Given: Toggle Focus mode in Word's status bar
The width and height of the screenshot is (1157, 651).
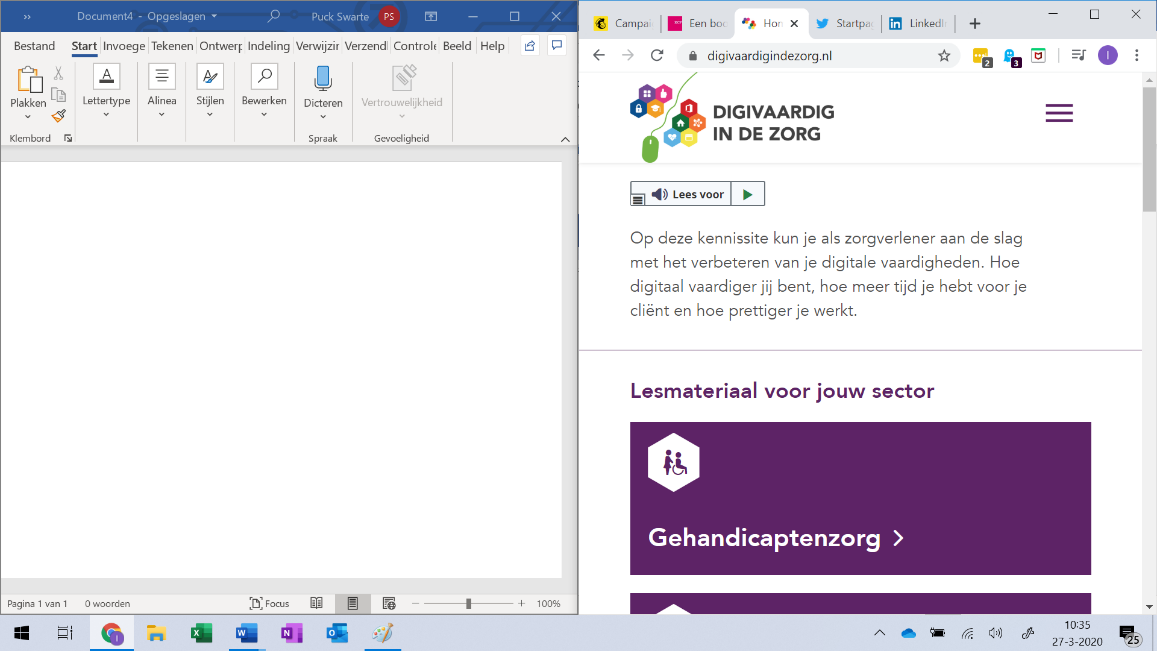Looking at the screenshot, I should point(269,603).
